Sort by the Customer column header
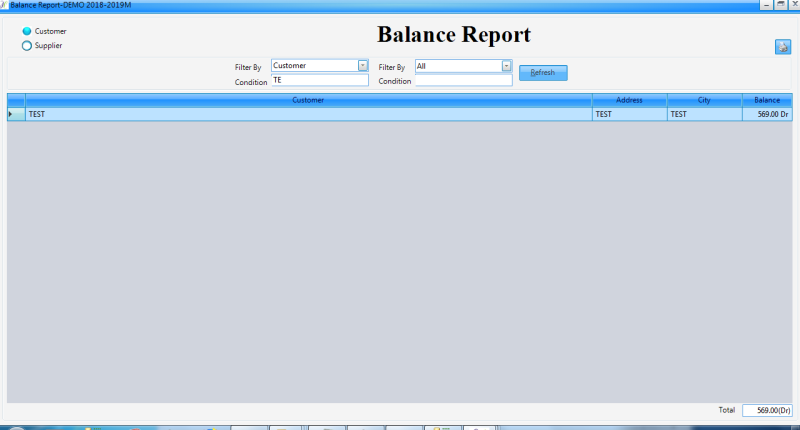Screen dimensions: 800x430 coord(308,100)
